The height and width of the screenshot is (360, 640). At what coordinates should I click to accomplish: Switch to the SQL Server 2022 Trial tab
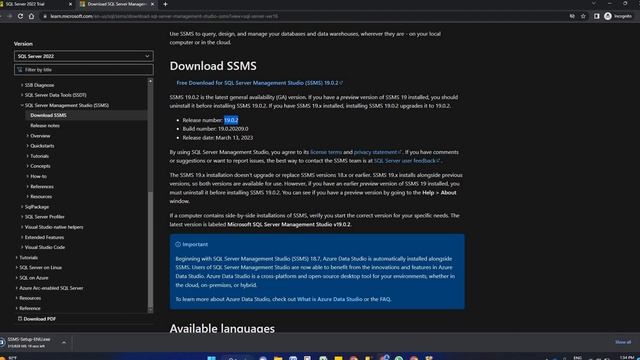tap(36, 4)
